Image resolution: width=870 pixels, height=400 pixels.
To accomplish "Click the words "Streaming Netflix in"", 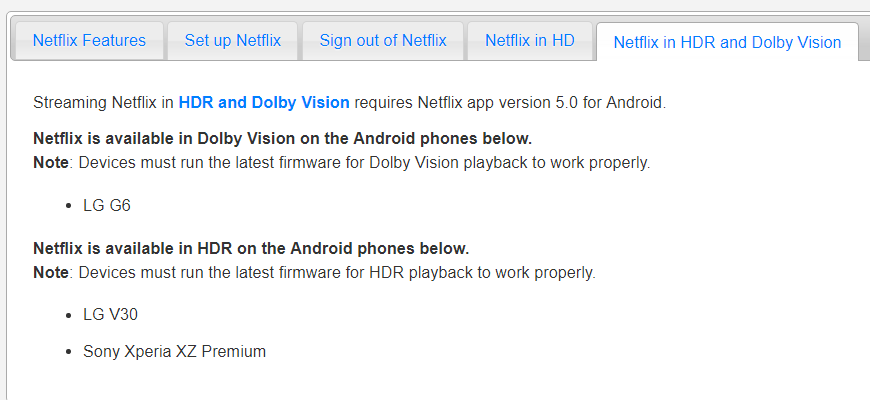I will pyautogui.click(x=104, y=103).
